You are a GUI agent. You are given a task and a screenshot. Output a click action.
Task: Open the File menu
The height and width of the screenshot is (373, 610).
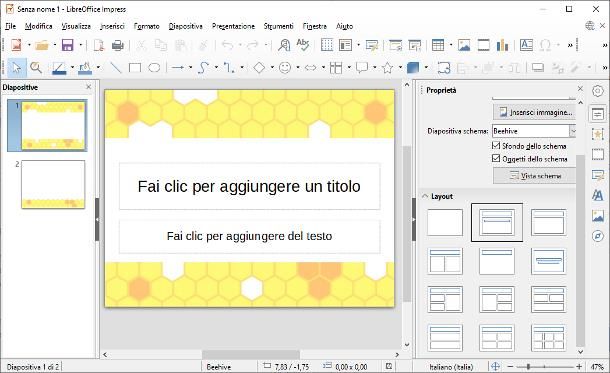[x=11, y=26]
